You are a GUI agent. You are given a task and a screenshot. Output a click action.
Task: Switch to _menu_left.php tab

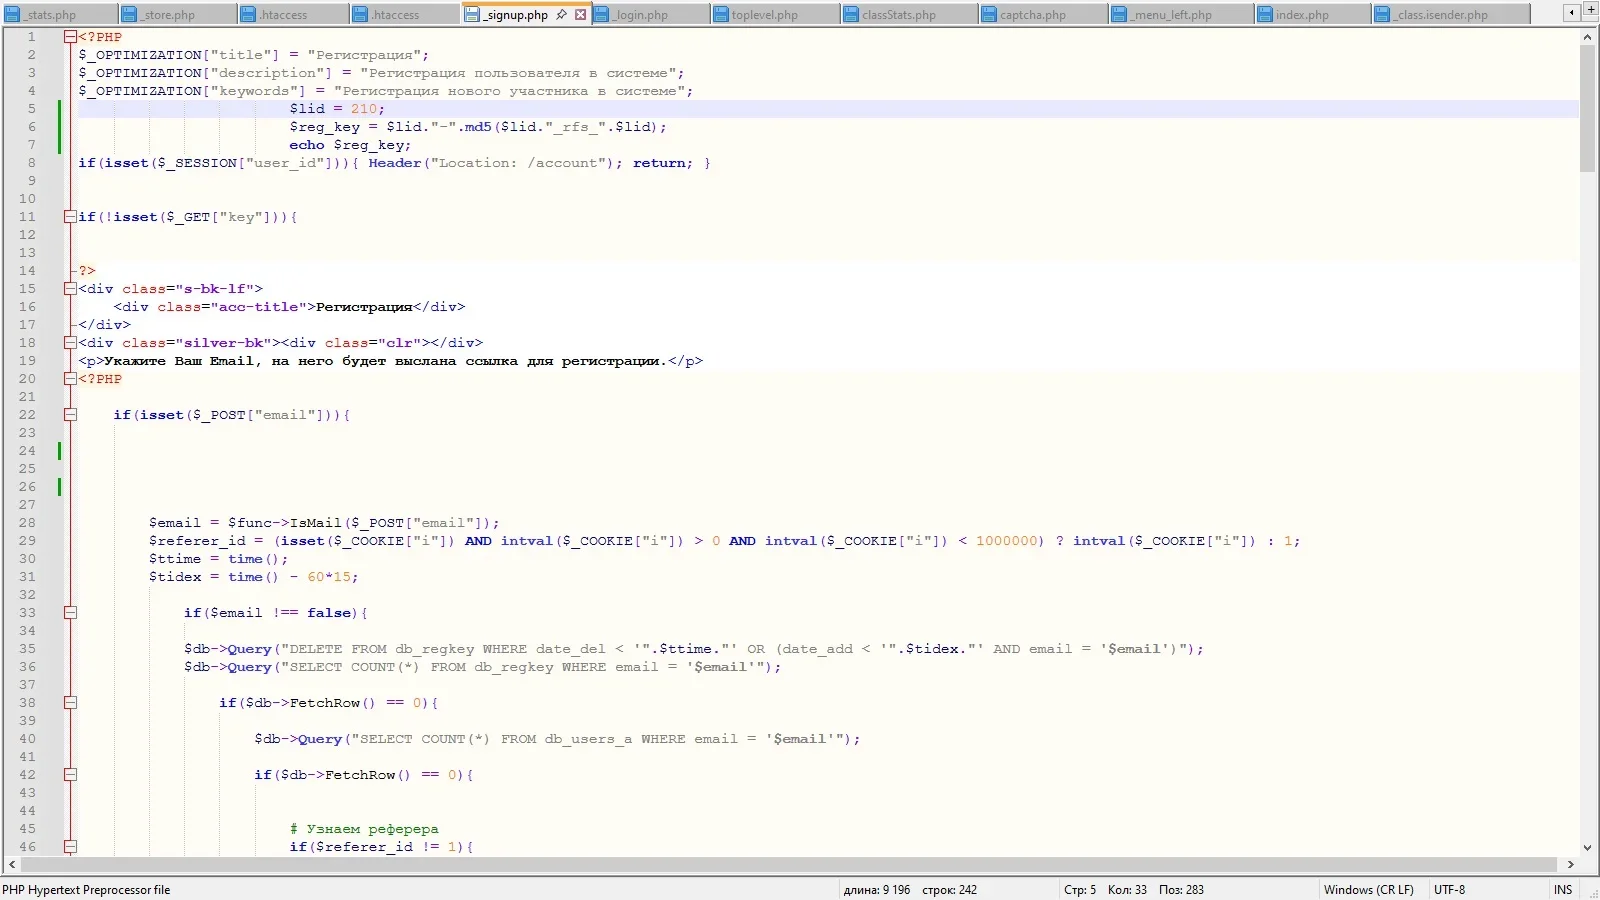click(x=1182, y=15)
